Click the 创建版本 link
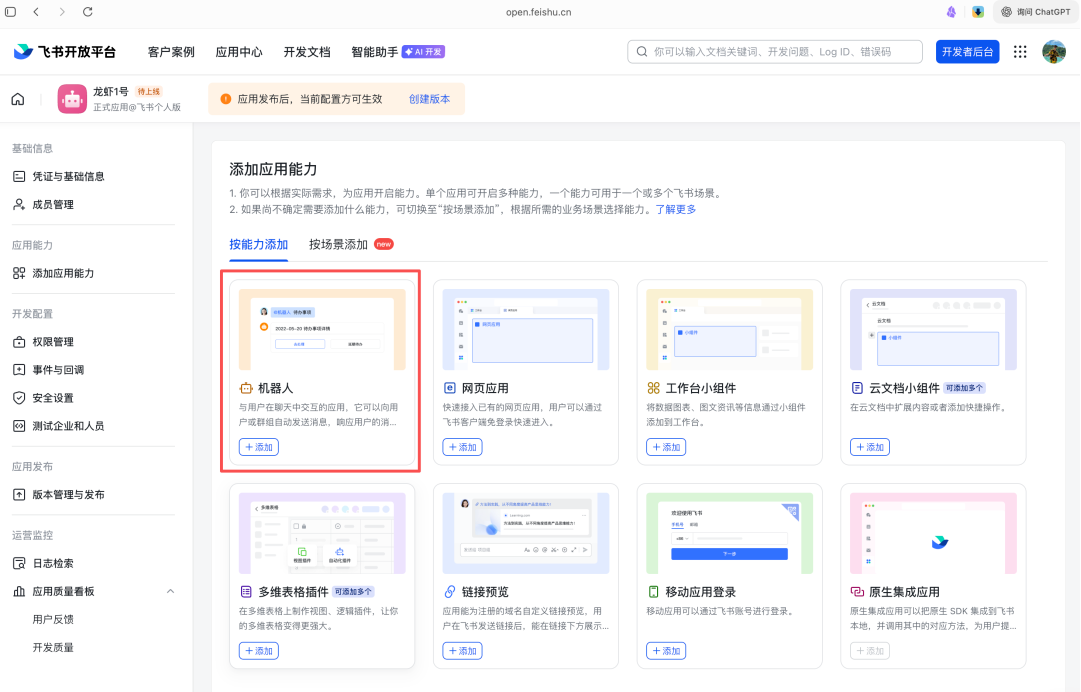This screenshot has height=692, width=1081. 429,99
